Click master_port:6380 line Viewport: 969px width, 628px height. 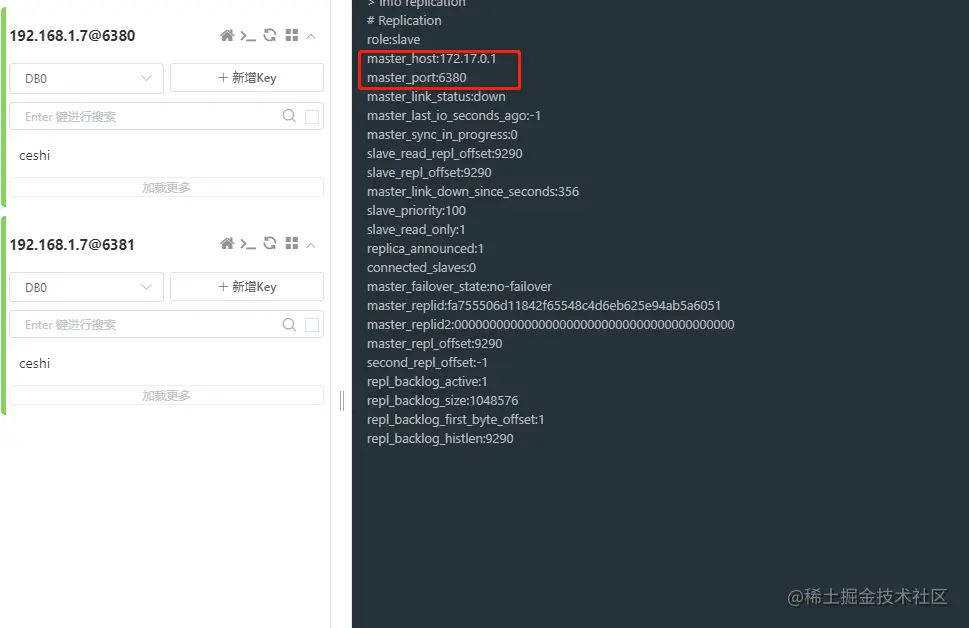pos(417,78)
